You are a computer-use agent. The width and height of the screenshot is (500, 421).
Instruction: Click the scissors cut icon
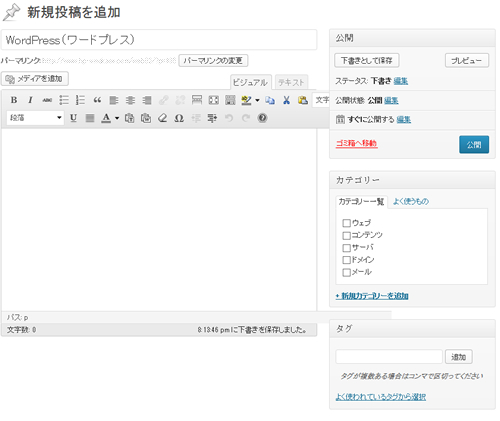point(286,100)
